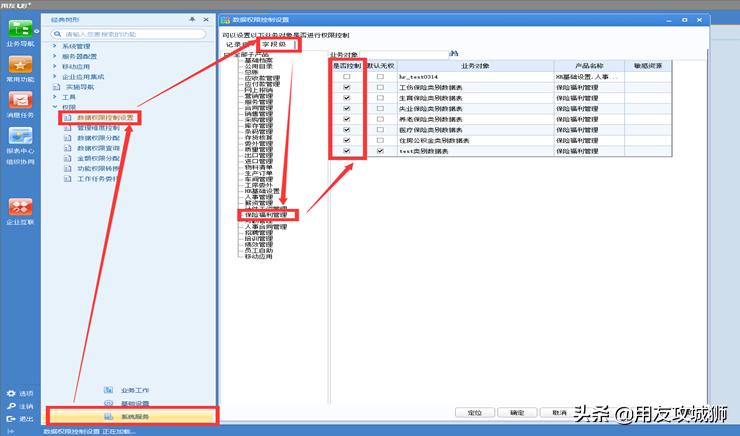This screenshot has height=436, width=740.
Task: Select 基础档案 in the product tree
Action: (x=259, y=60)
